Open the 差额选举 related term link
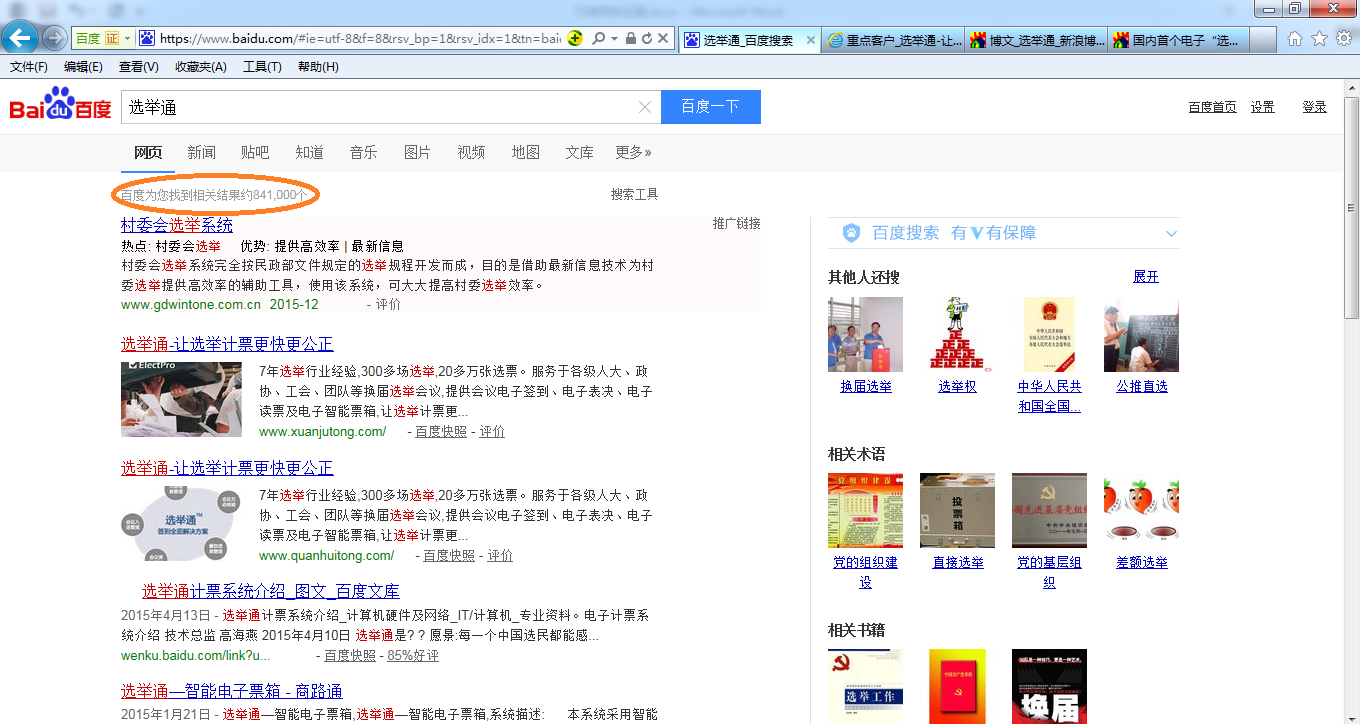 click(x=1141, y=562)
